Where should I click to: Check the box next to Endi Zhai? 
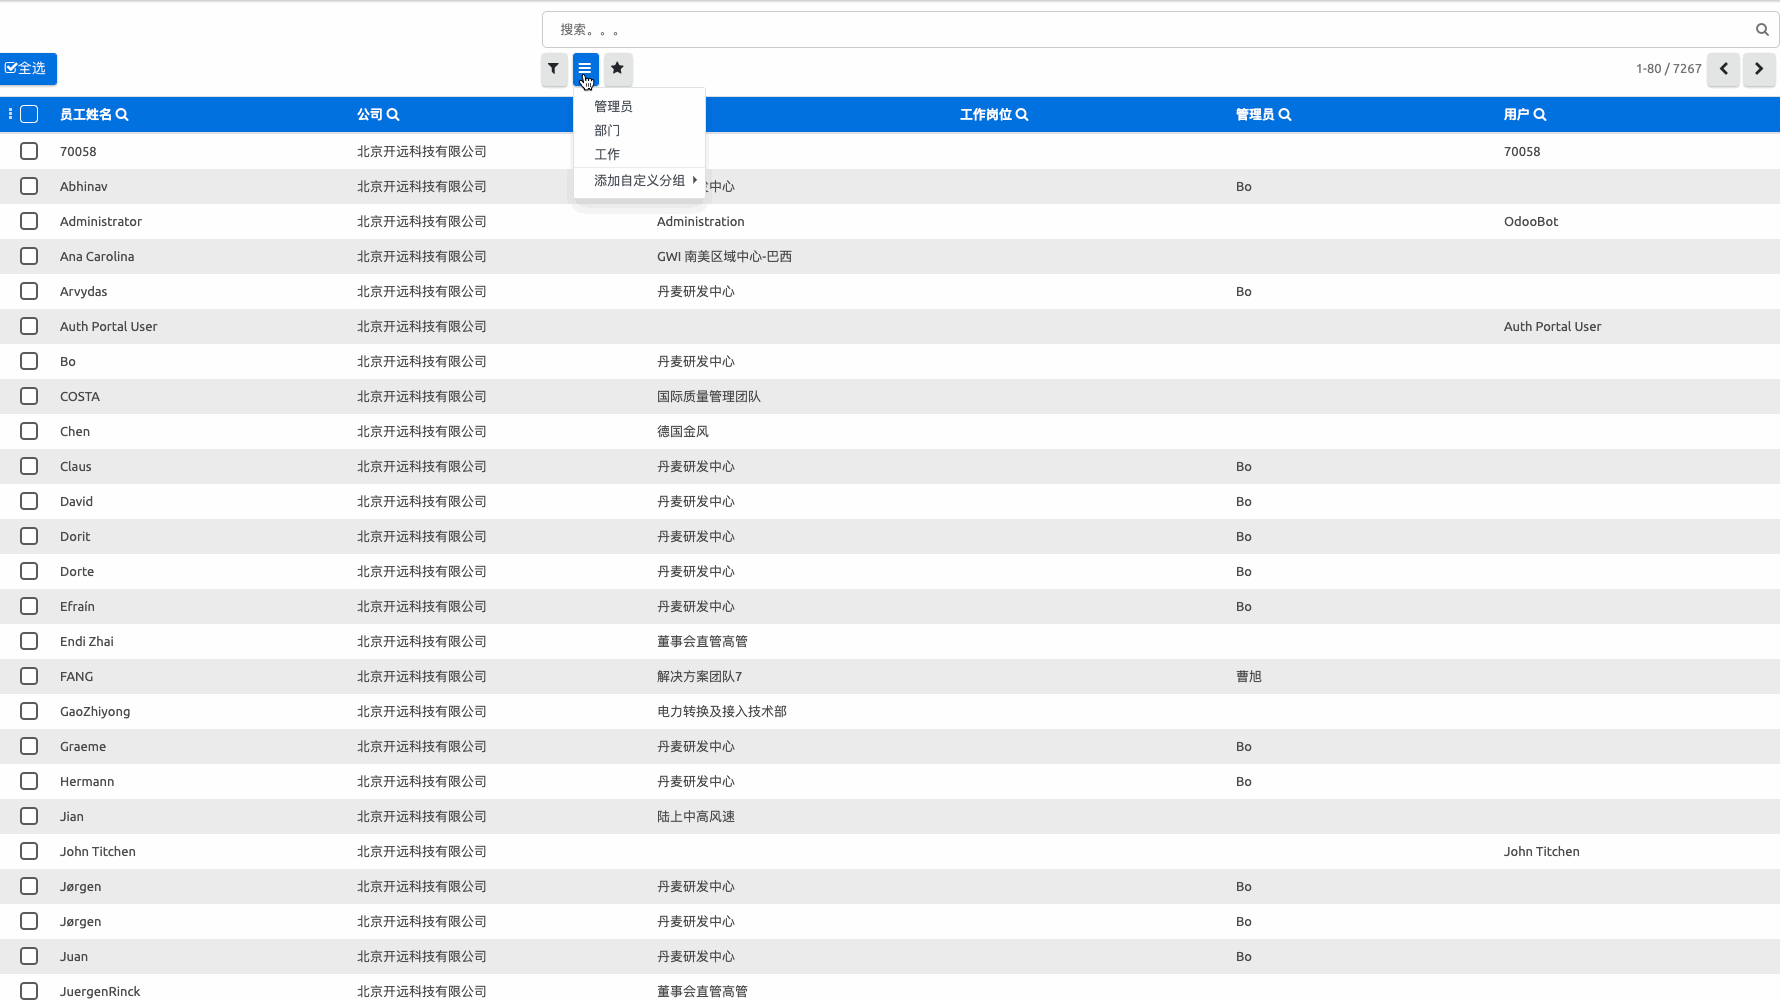tap(29, 641)
